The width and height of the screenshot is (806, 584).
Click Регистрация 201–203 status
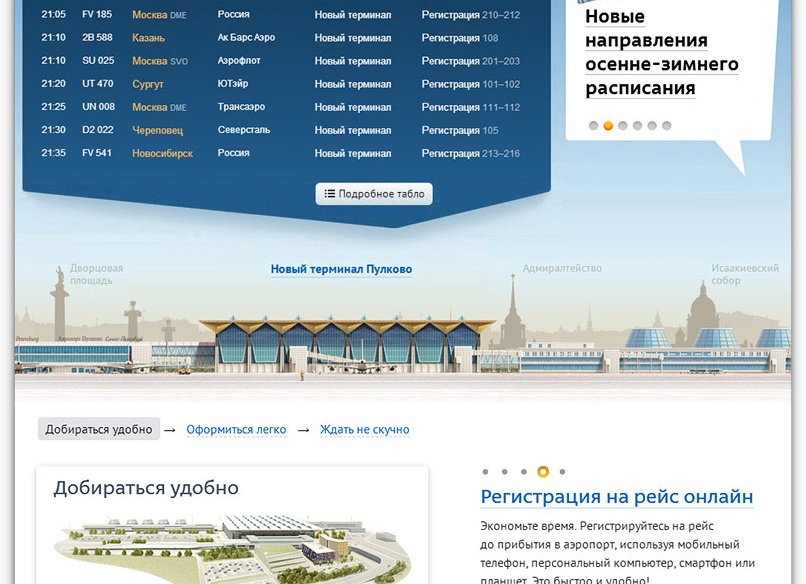[471, 61]
